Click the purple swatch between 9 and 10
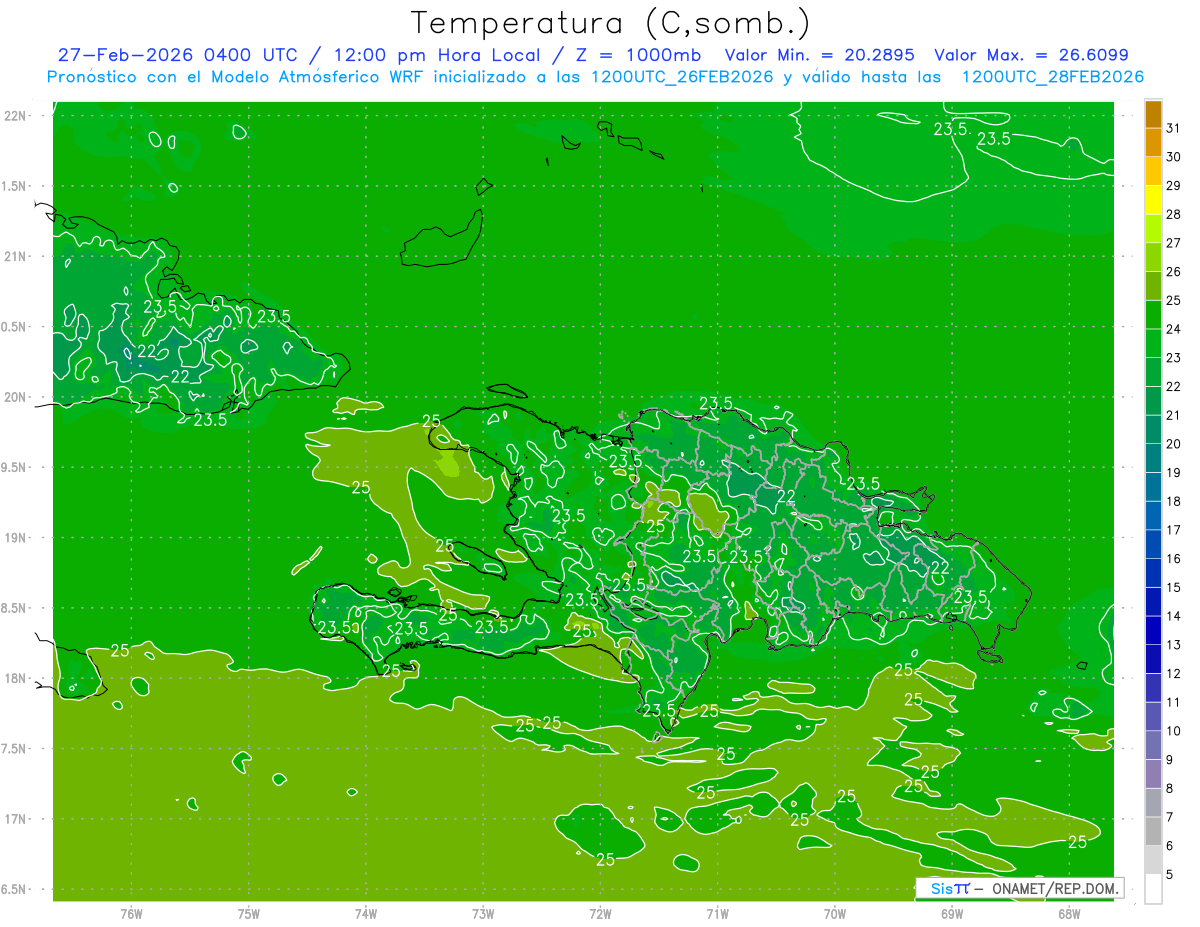Viewport: 1200px width, 927px height. [x=1153, y=745]
